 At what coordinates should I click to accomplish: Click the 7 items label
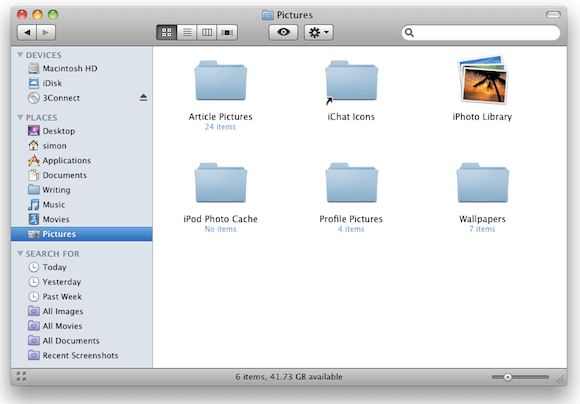point(482,229)
